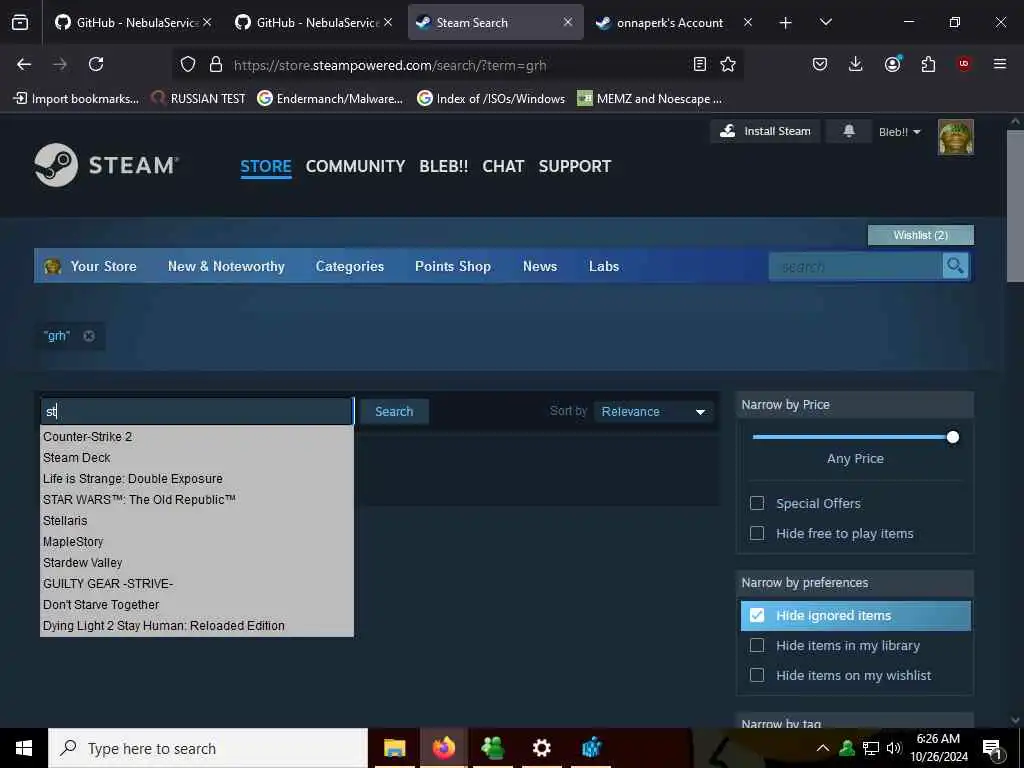
Task: Click the Windows Start button
Action: point(24,748)
